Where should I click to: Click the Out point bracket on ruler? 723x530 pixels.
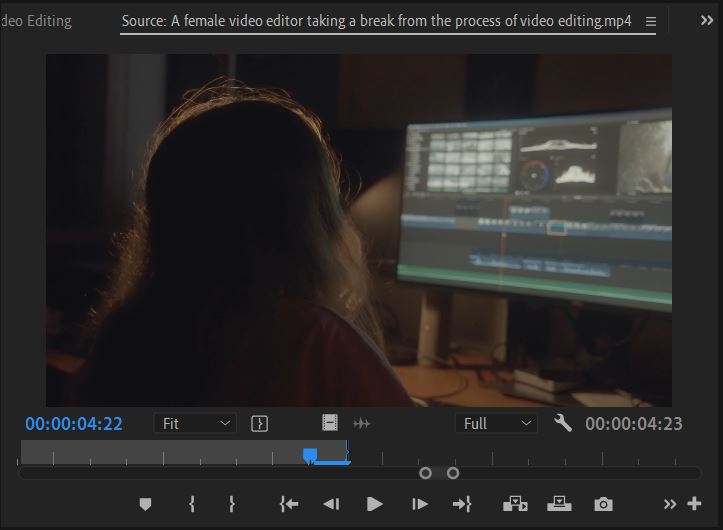(x=347, y=453)
